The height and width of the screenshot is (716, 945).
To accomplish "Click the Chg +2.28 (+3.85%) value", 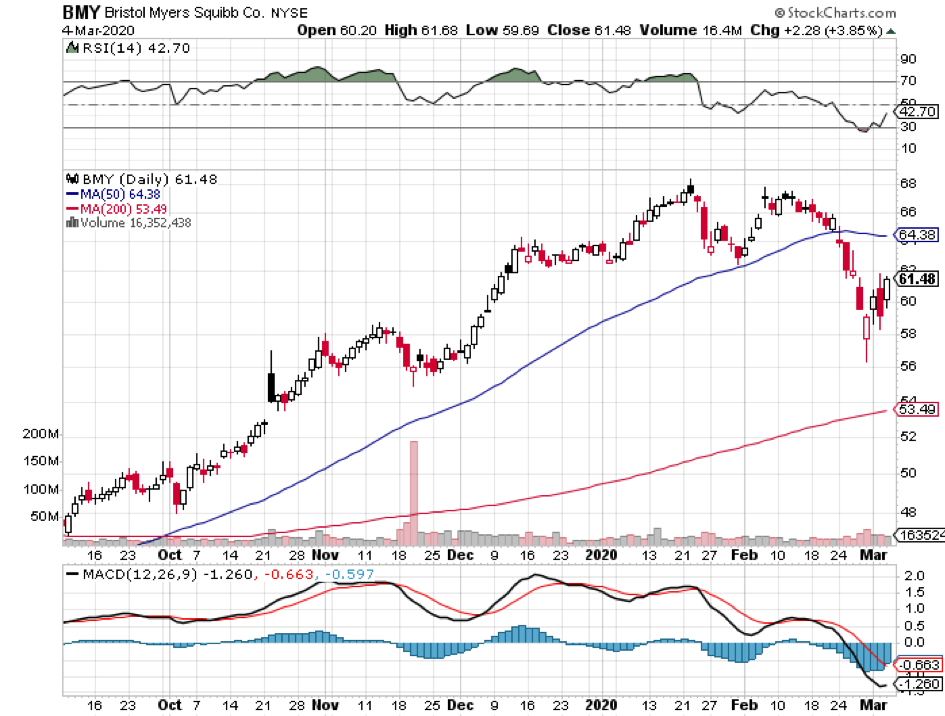I will tap(817, 30).
